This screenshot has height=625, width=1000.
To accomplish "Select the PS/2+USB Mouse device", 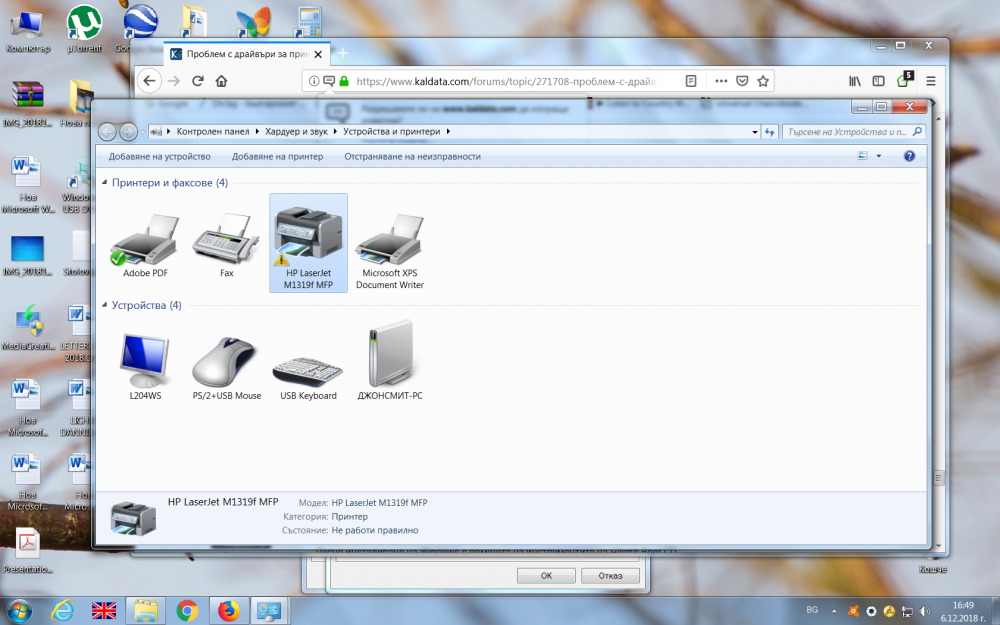I will (226, 367).
